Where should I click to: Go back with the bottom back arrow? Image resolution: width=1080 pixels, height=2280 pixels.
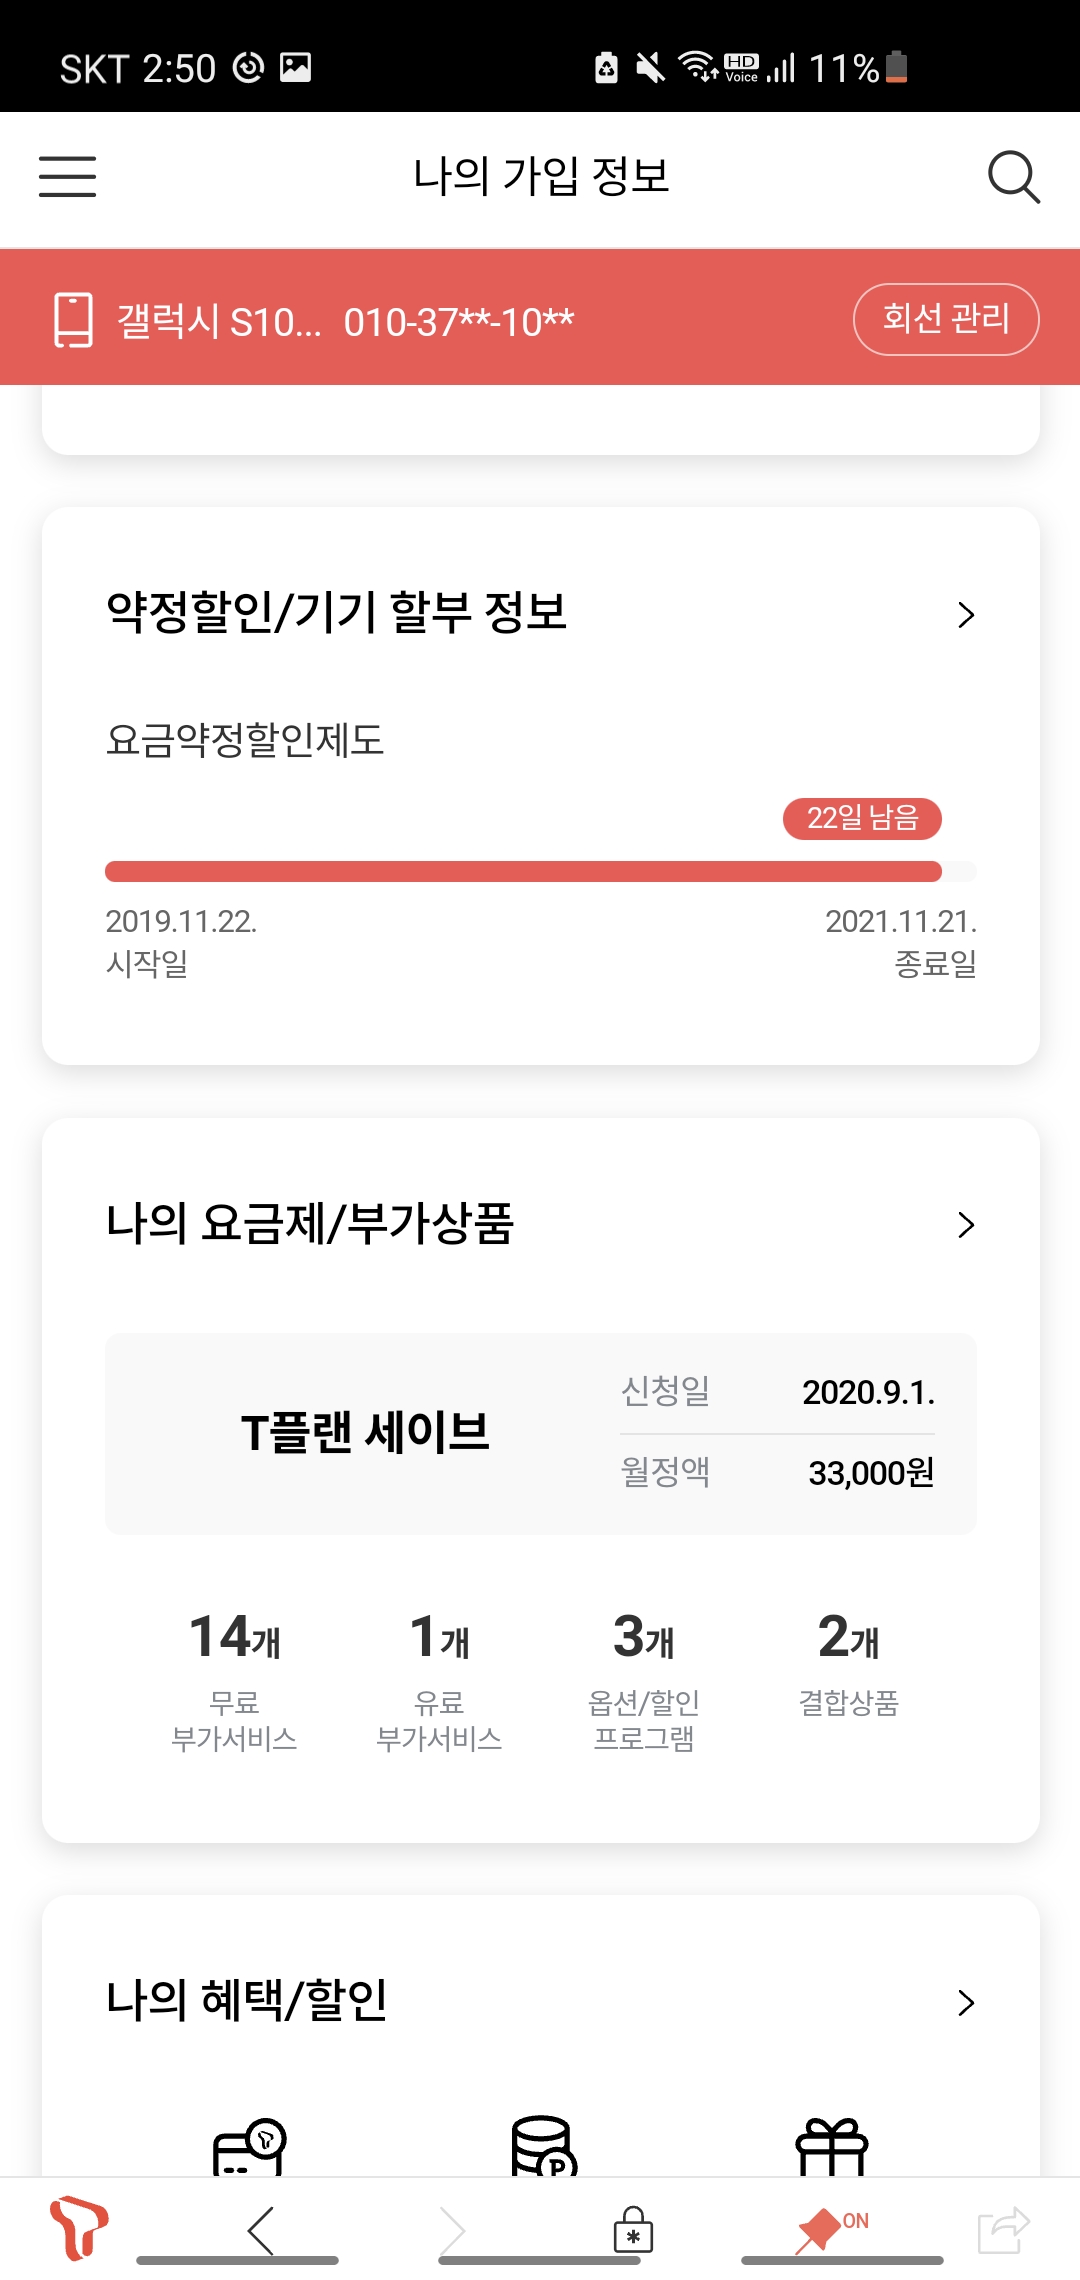point(261,2230)
